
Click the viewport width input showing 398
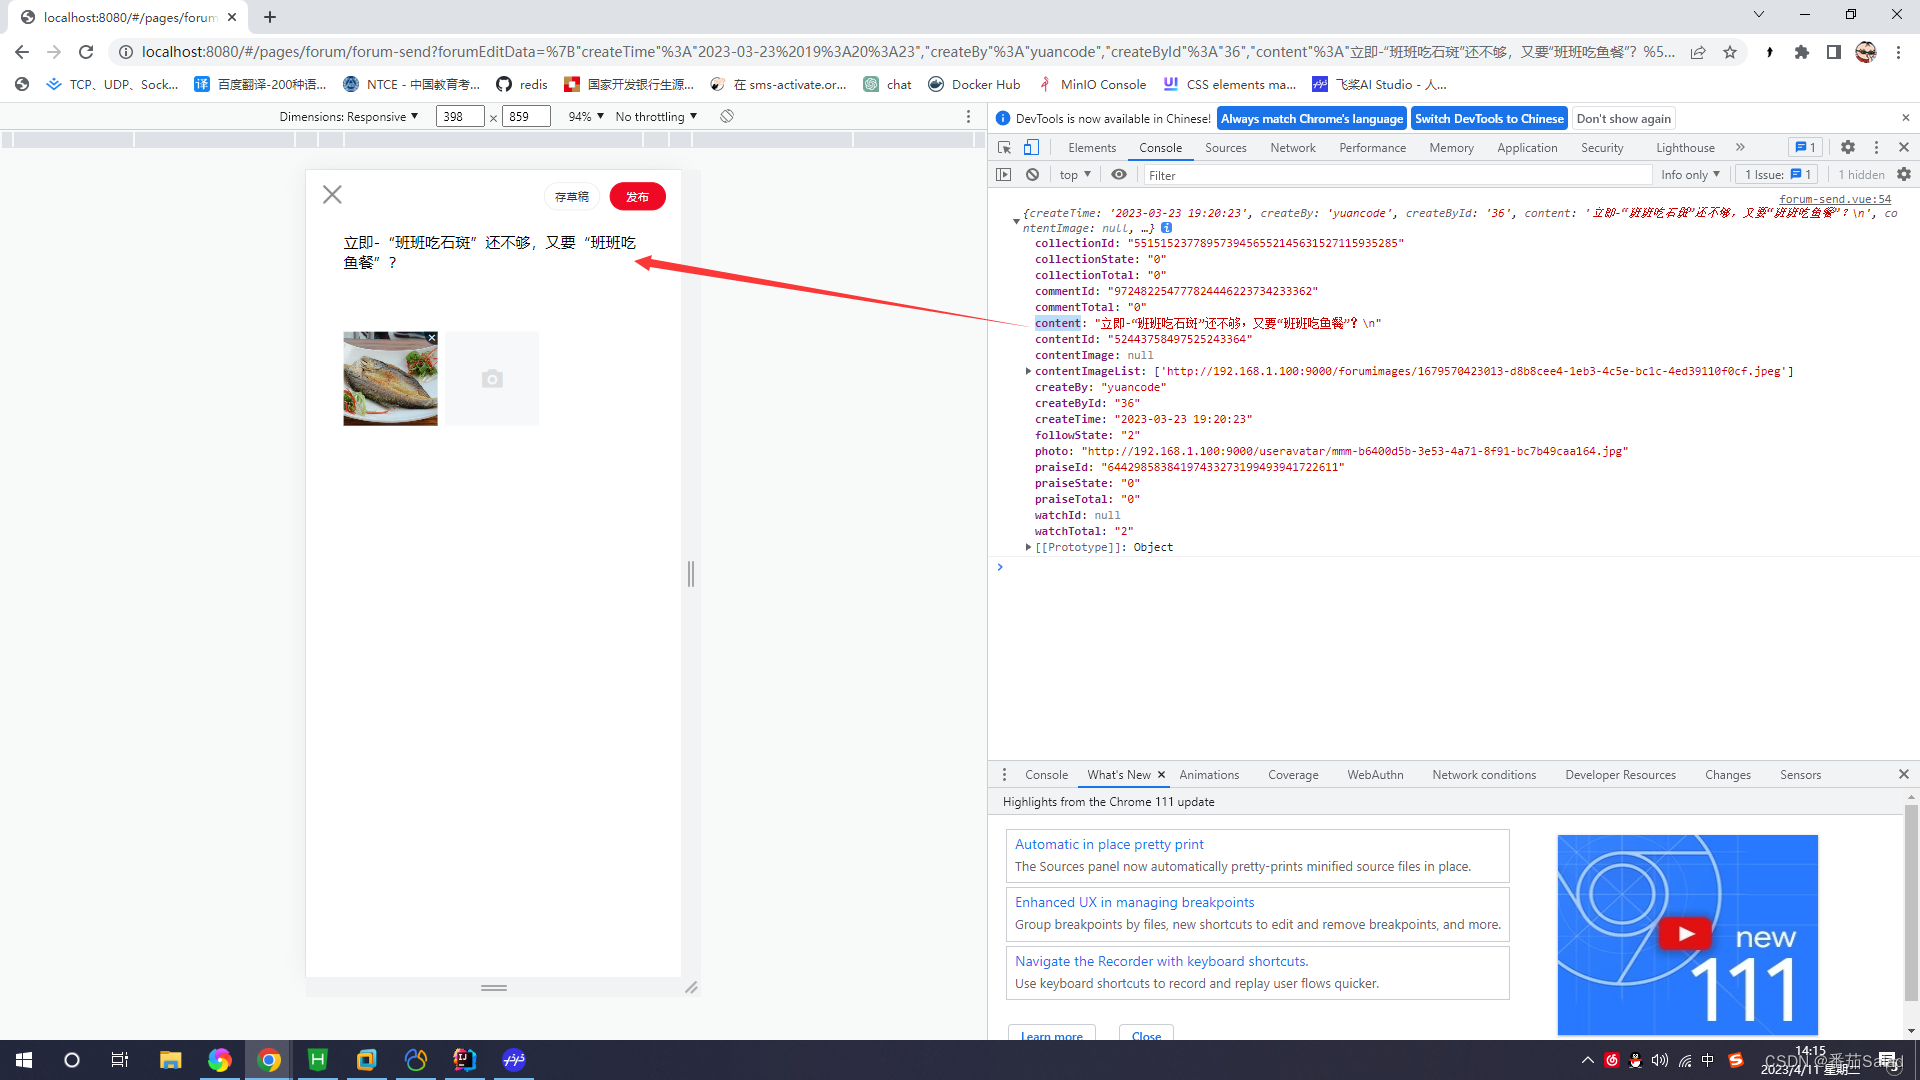click(x=460, y=116)
